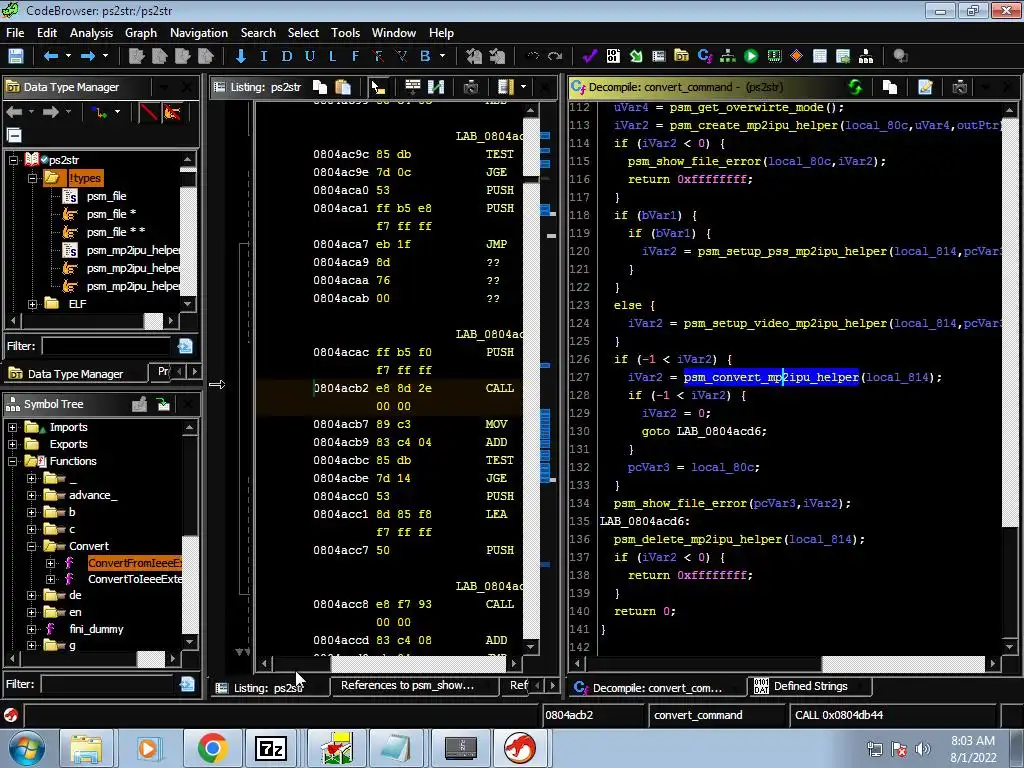
Task: Refresh the Decompile panel with green arrows
Action: click(x=855, y=87)
